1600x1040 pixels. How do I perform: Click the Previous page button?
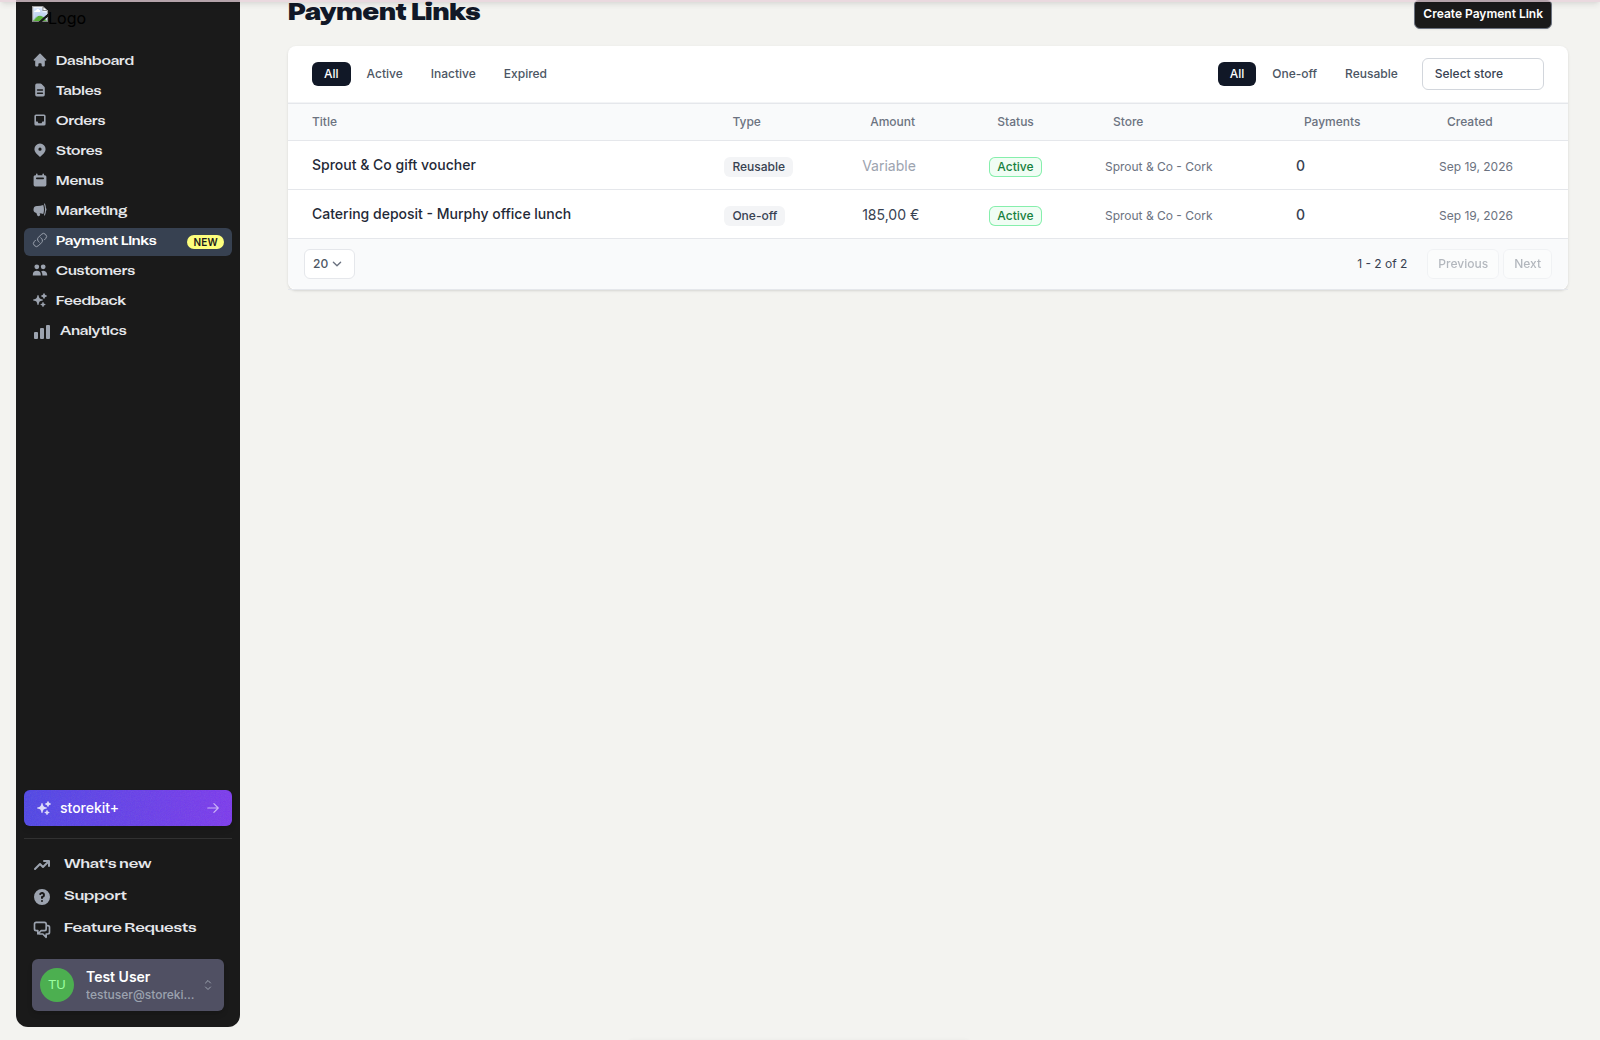tap(1463, 264)
